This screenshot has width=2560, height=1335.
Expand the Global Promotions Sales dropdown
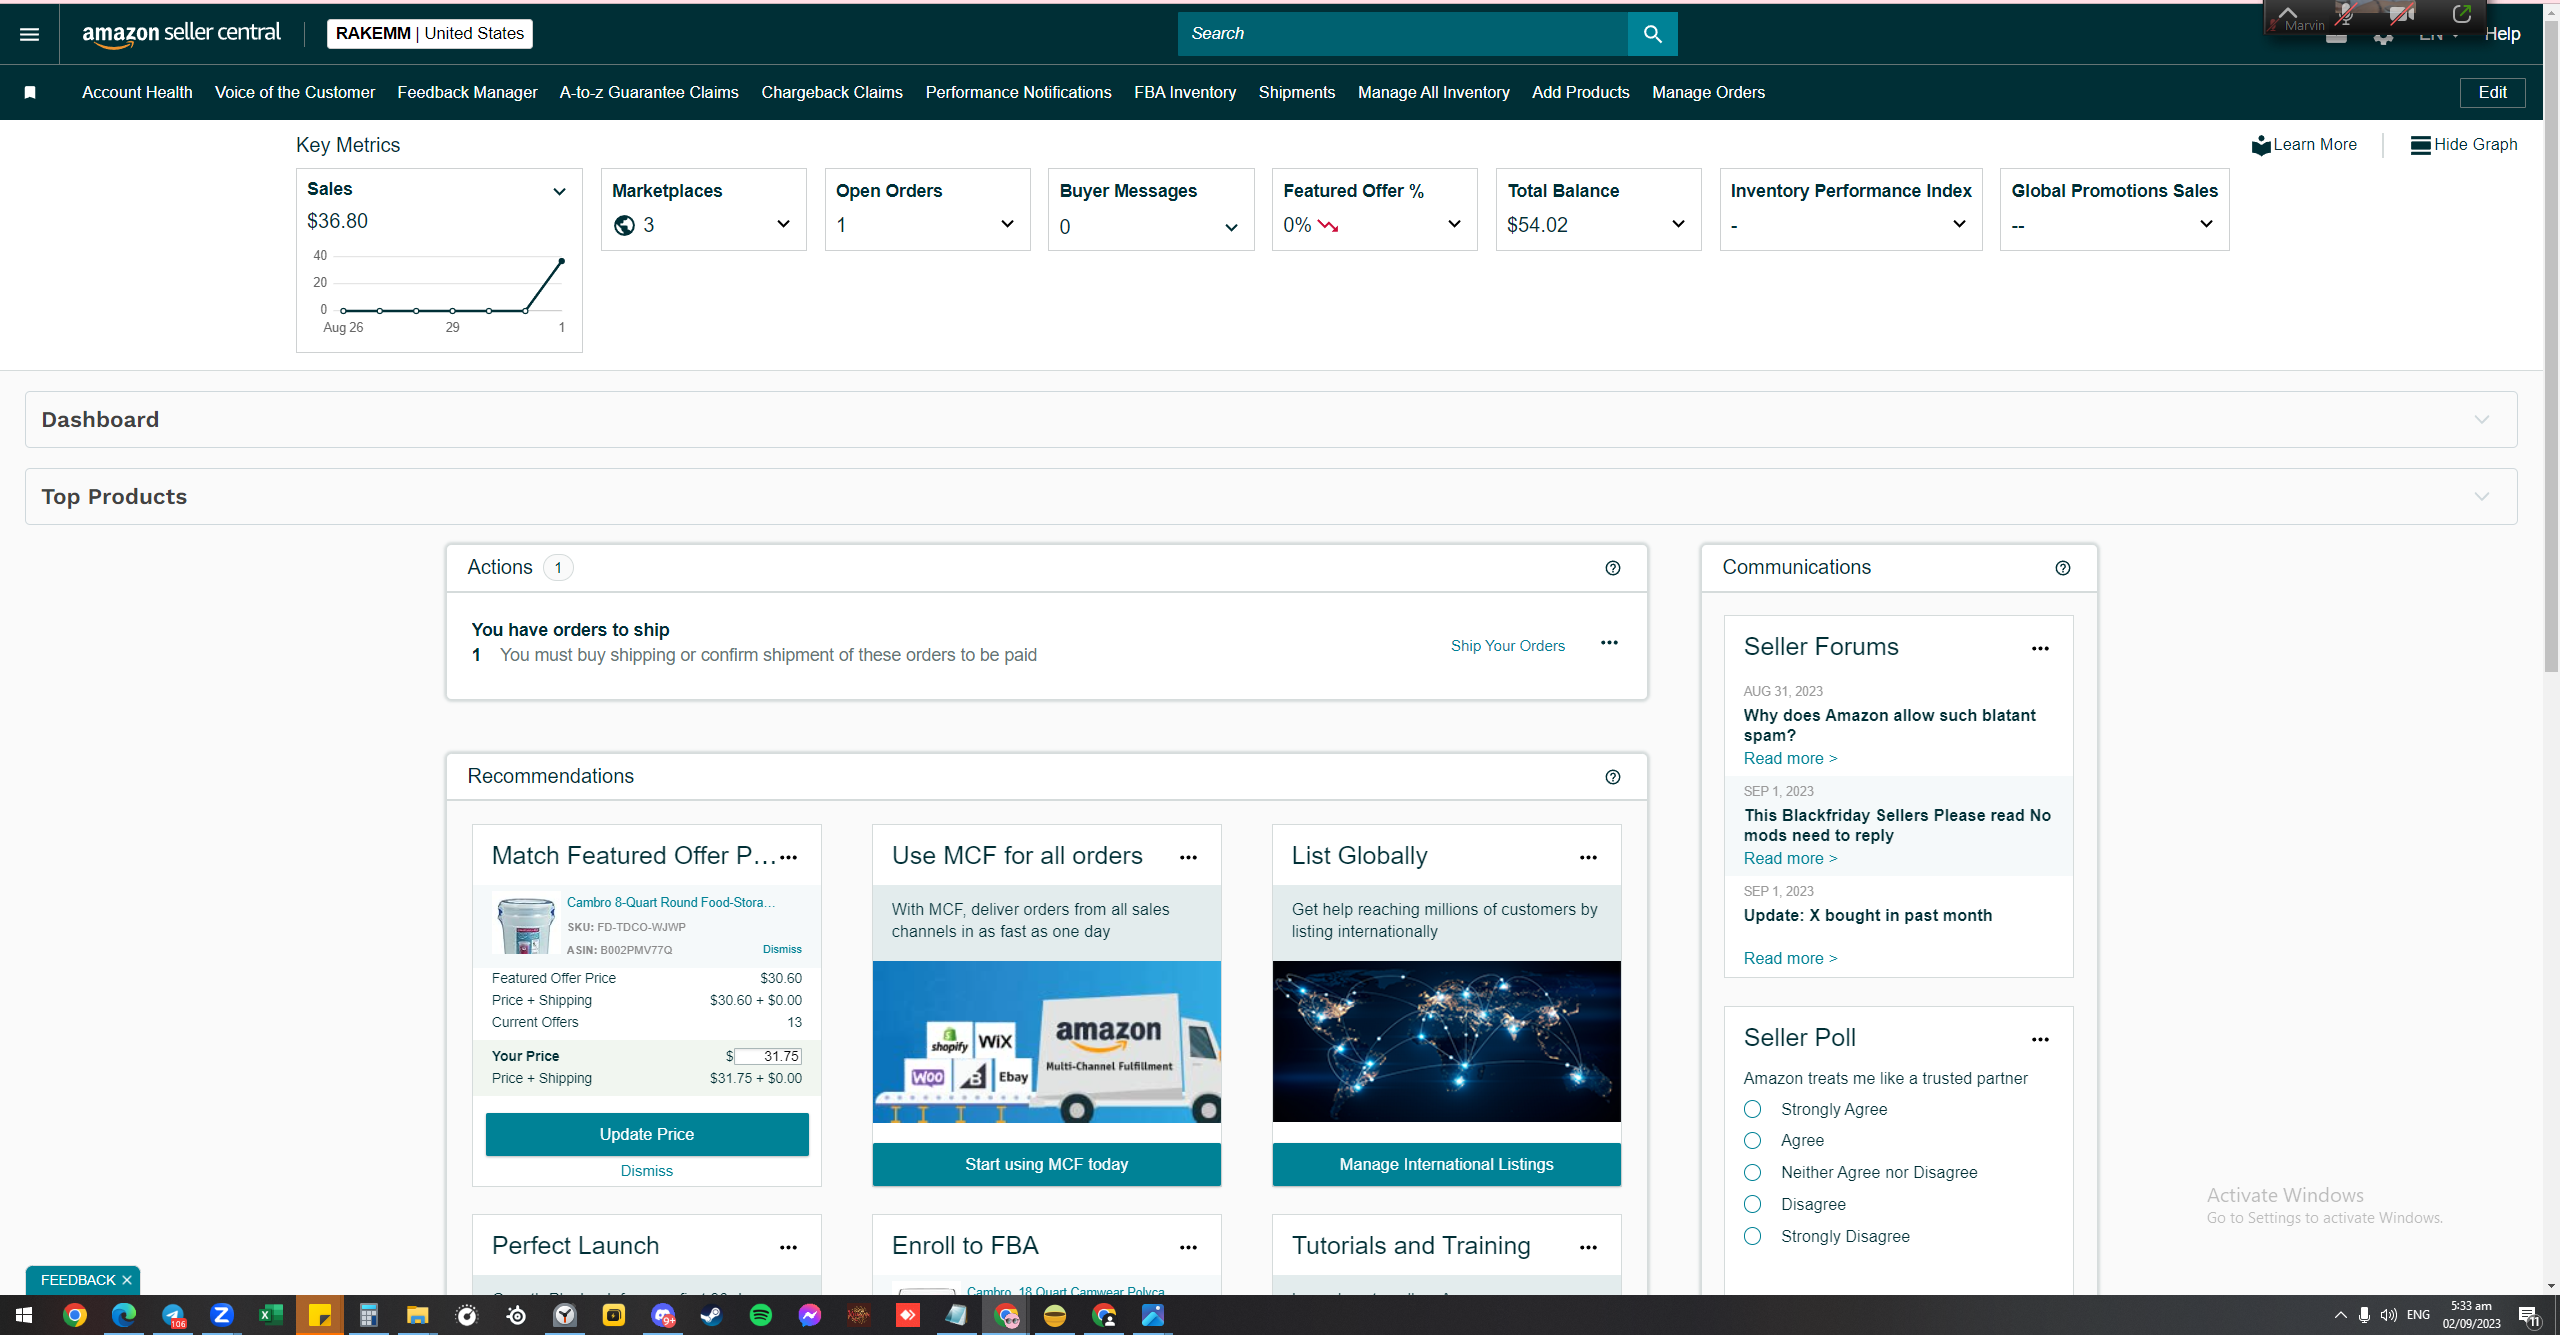(x=2206, y=225)
